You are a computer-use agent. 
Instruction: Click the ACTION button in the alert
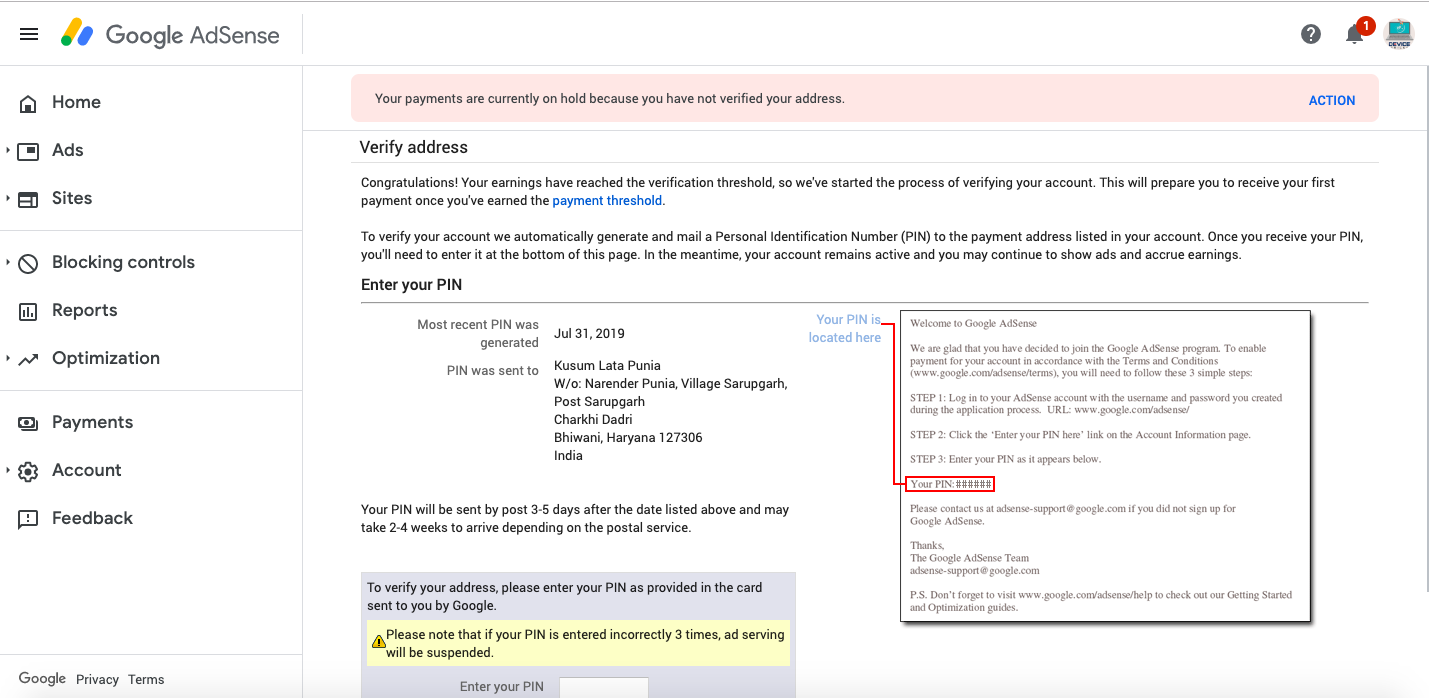pyautogui.click(x=1332, y=100)
